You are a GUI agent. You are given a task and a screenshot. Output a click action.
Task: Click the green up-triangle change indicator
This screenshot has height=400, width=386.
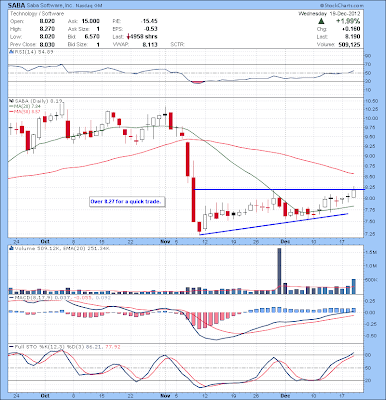click(321, 21)
